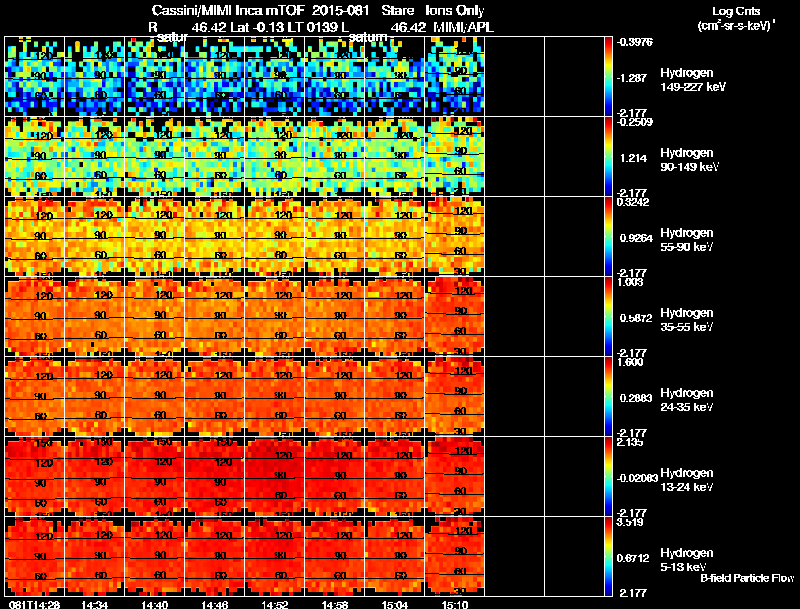Click the '-1.287' colorbar midpoint value
Image resolution: width=800 pixels, height=609 pixels.
coord(633,78)
